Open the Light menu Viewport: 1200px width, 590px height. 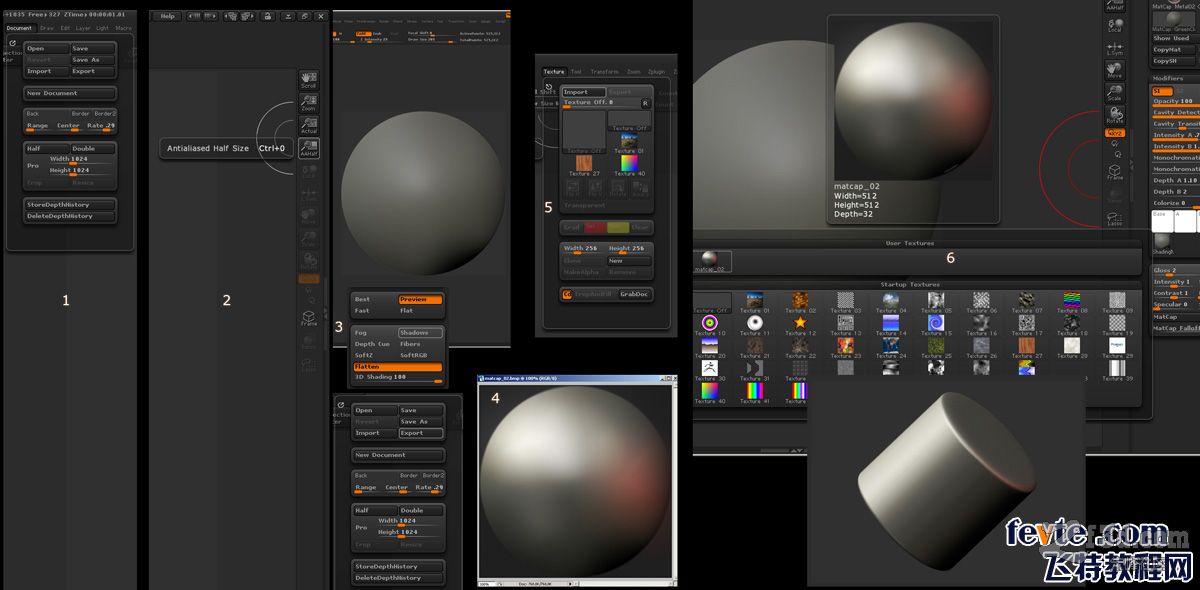103,28
